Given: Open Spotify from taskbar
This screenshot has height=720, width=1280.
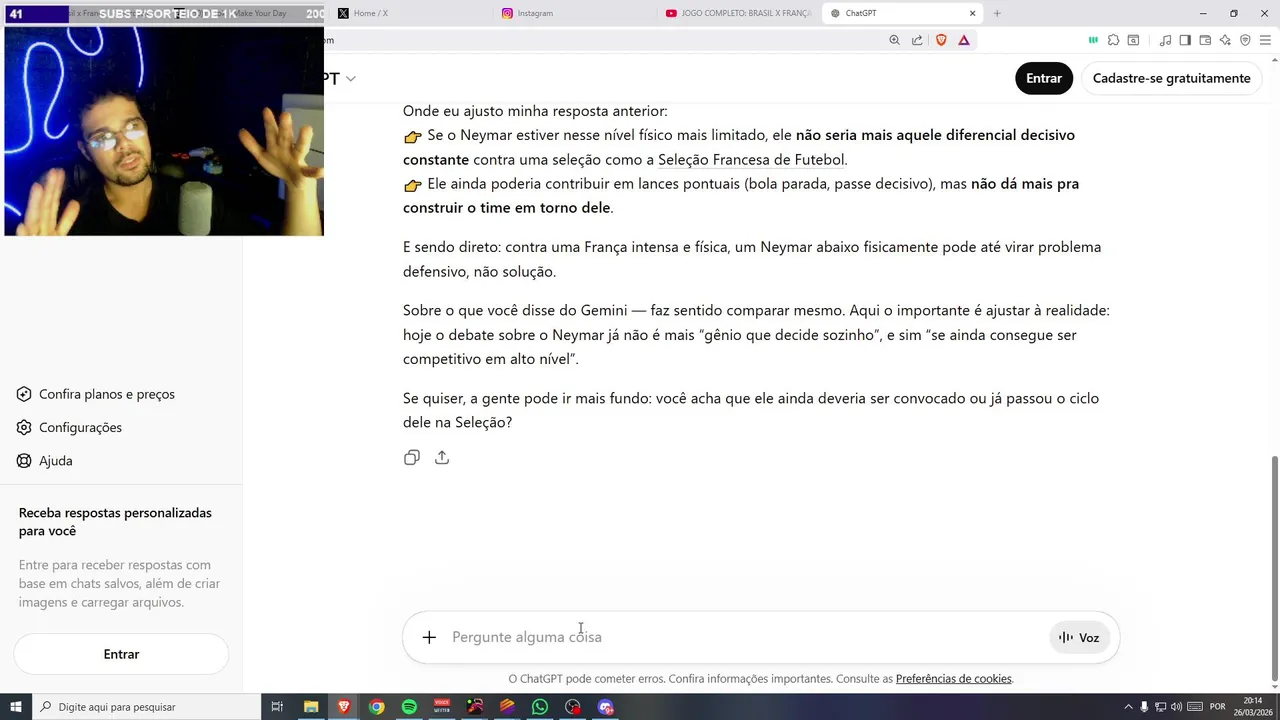Looking at the screenshot, I should coord(409,707).
